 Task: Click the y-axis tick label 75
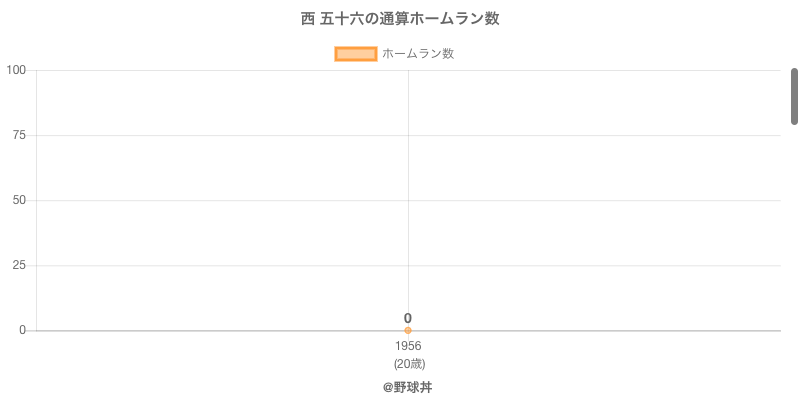click(x=19, y=135)
